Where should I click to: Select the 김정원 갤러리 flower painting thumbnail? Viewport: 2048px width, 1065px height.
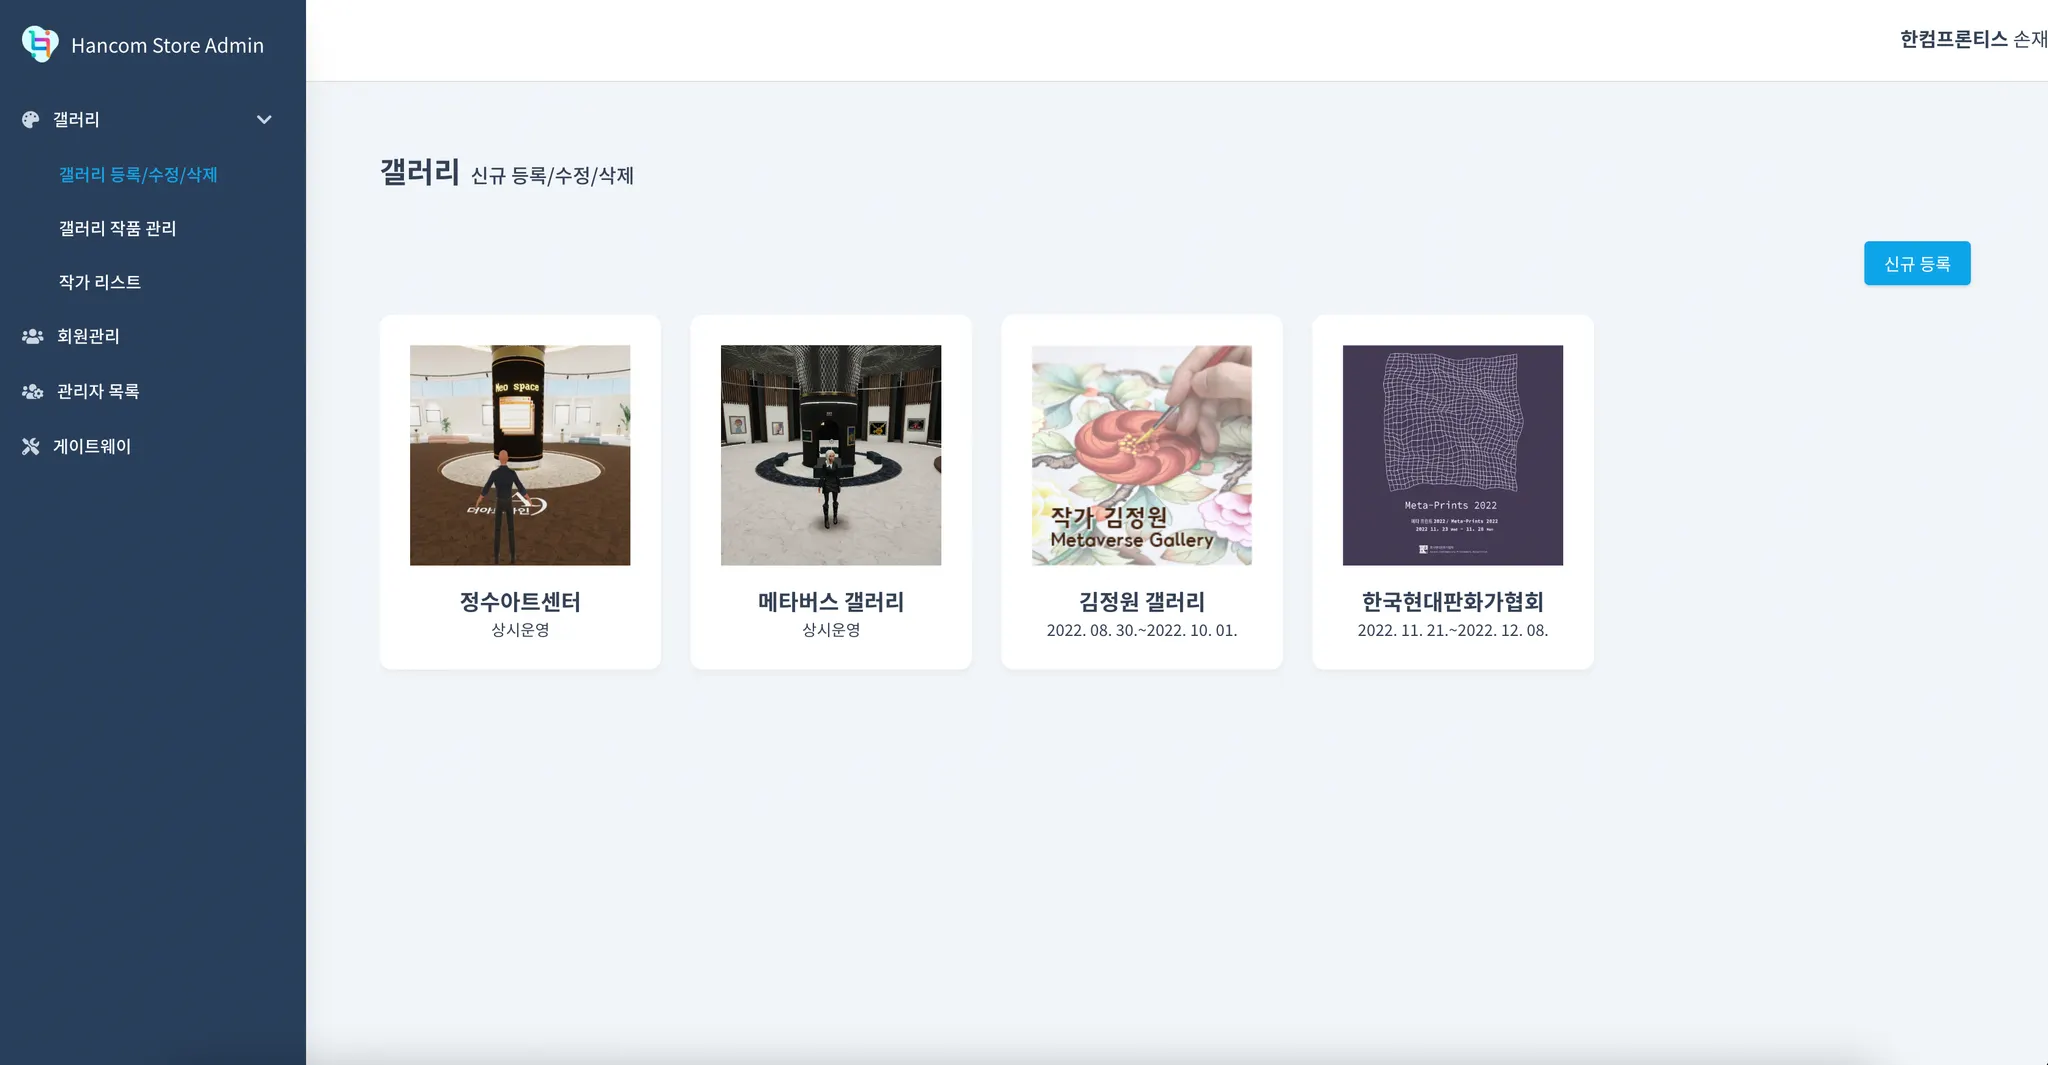[1142, 455]
